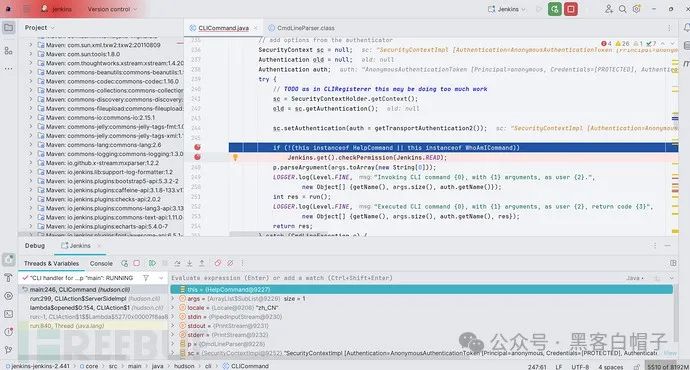Go to next highlighted problem down arrow

coord(672,44)
